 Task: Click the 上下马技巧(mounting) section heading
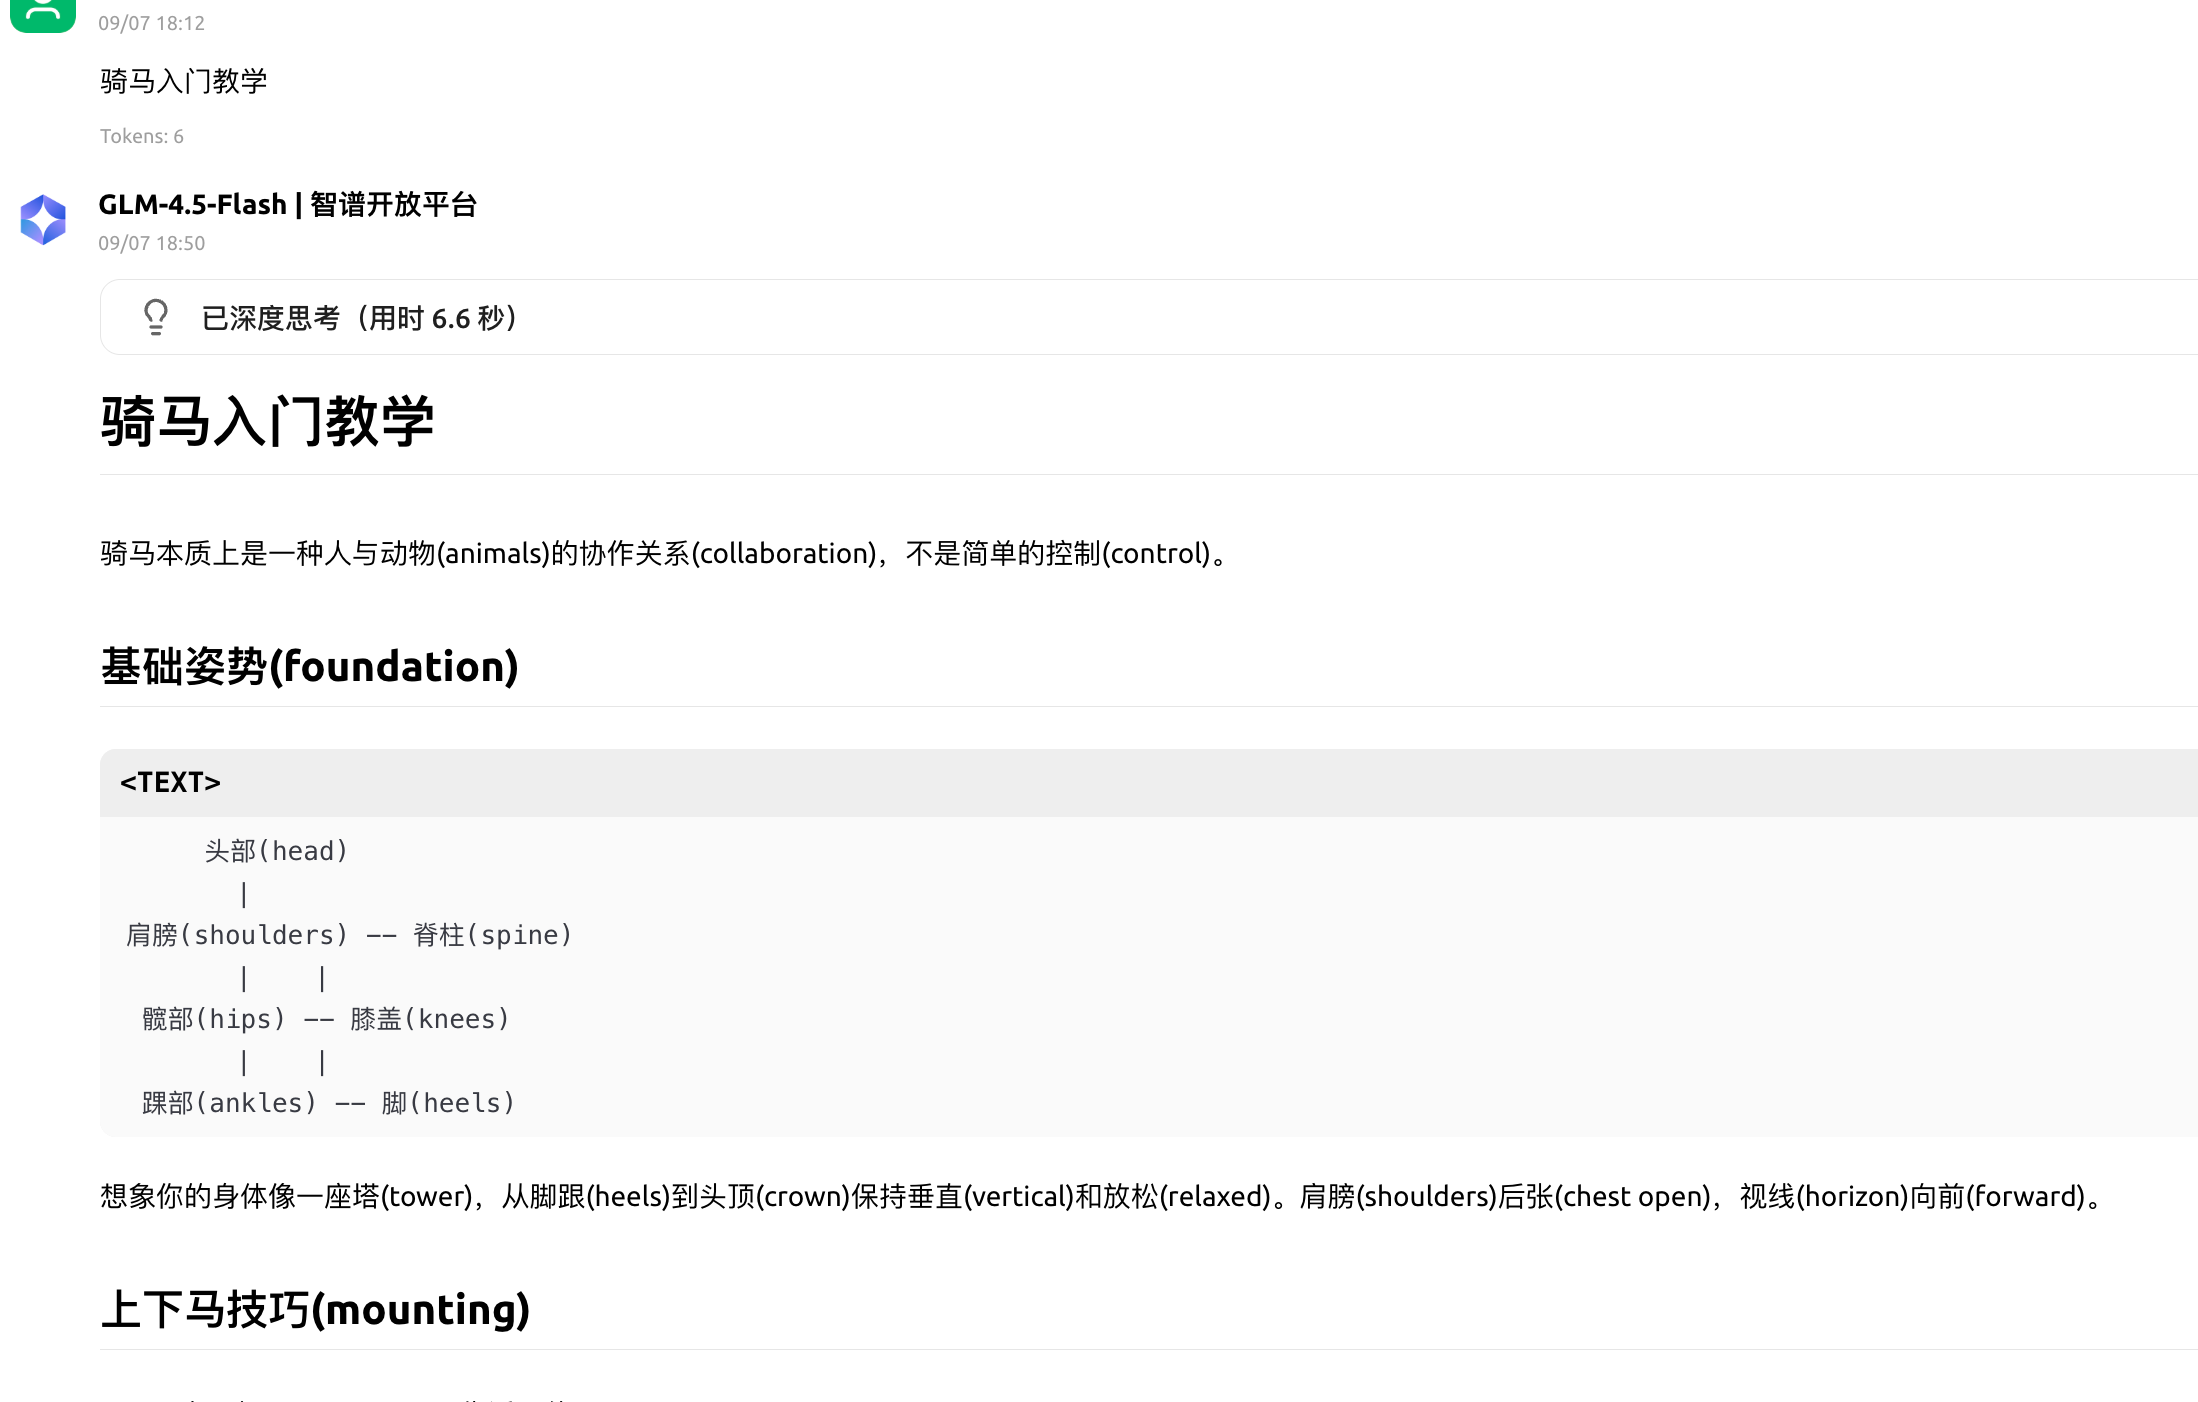click(315, 1309)
